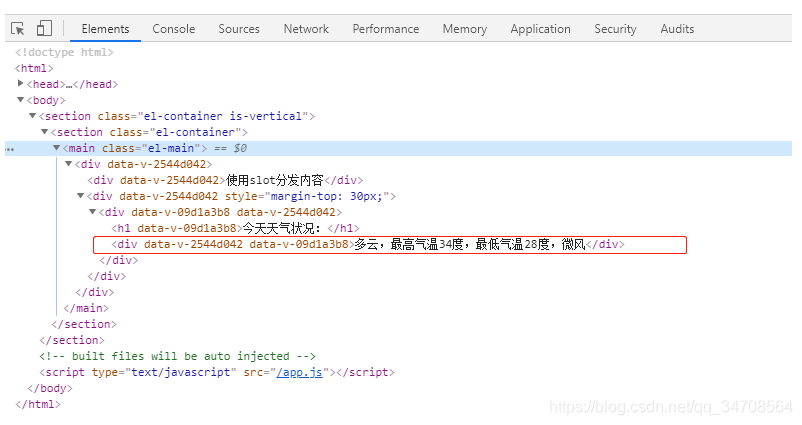This screenshot has width=802, height=425.
Task: Select the div with 多云，最高气温34度 text
Action: 368,244
